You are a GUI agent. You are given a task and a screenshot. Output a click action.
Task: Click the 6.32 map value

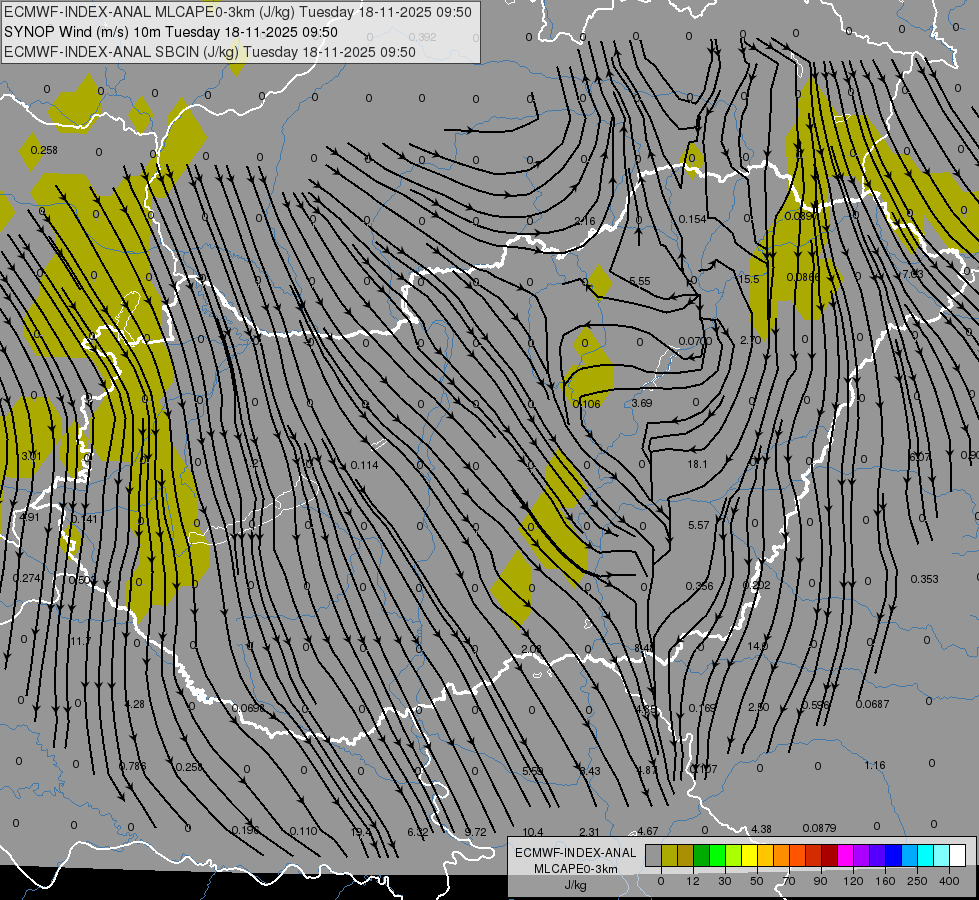[x=418, y=832]
